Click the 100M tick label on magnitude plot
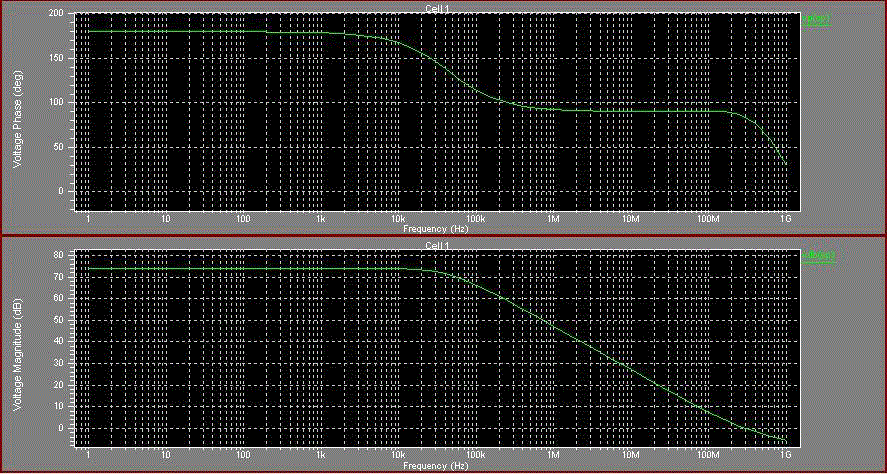Screen dimensions: 887x474 pos(708,457)
